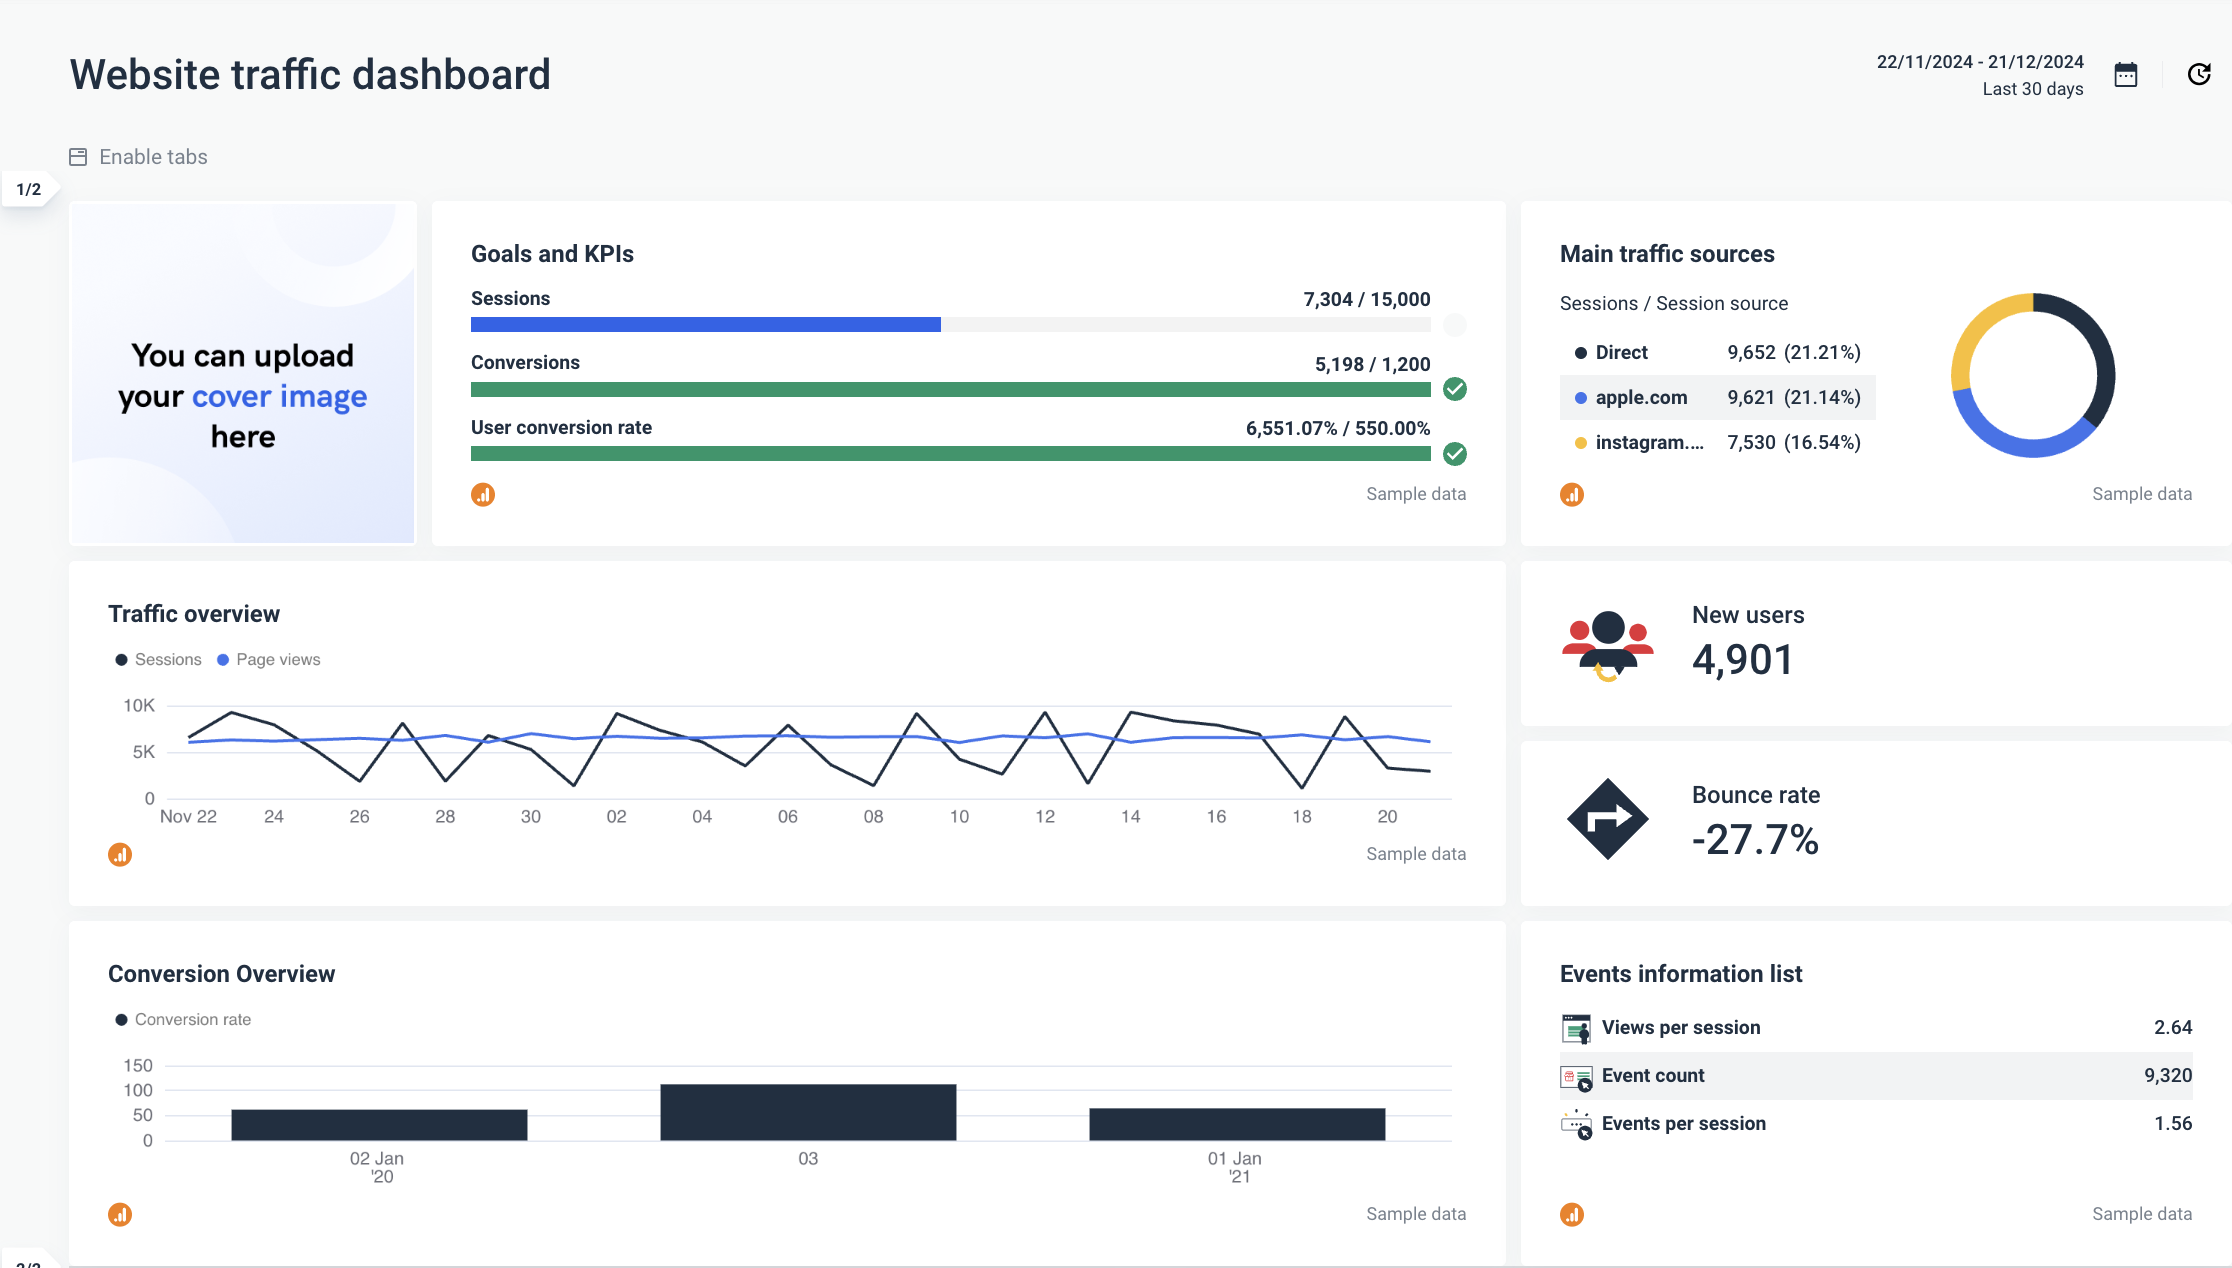This screenshot has height=1268, width=2232.
Task: Click the orange analytics icon in Events information list
Action: (x=1572, y=1215)
